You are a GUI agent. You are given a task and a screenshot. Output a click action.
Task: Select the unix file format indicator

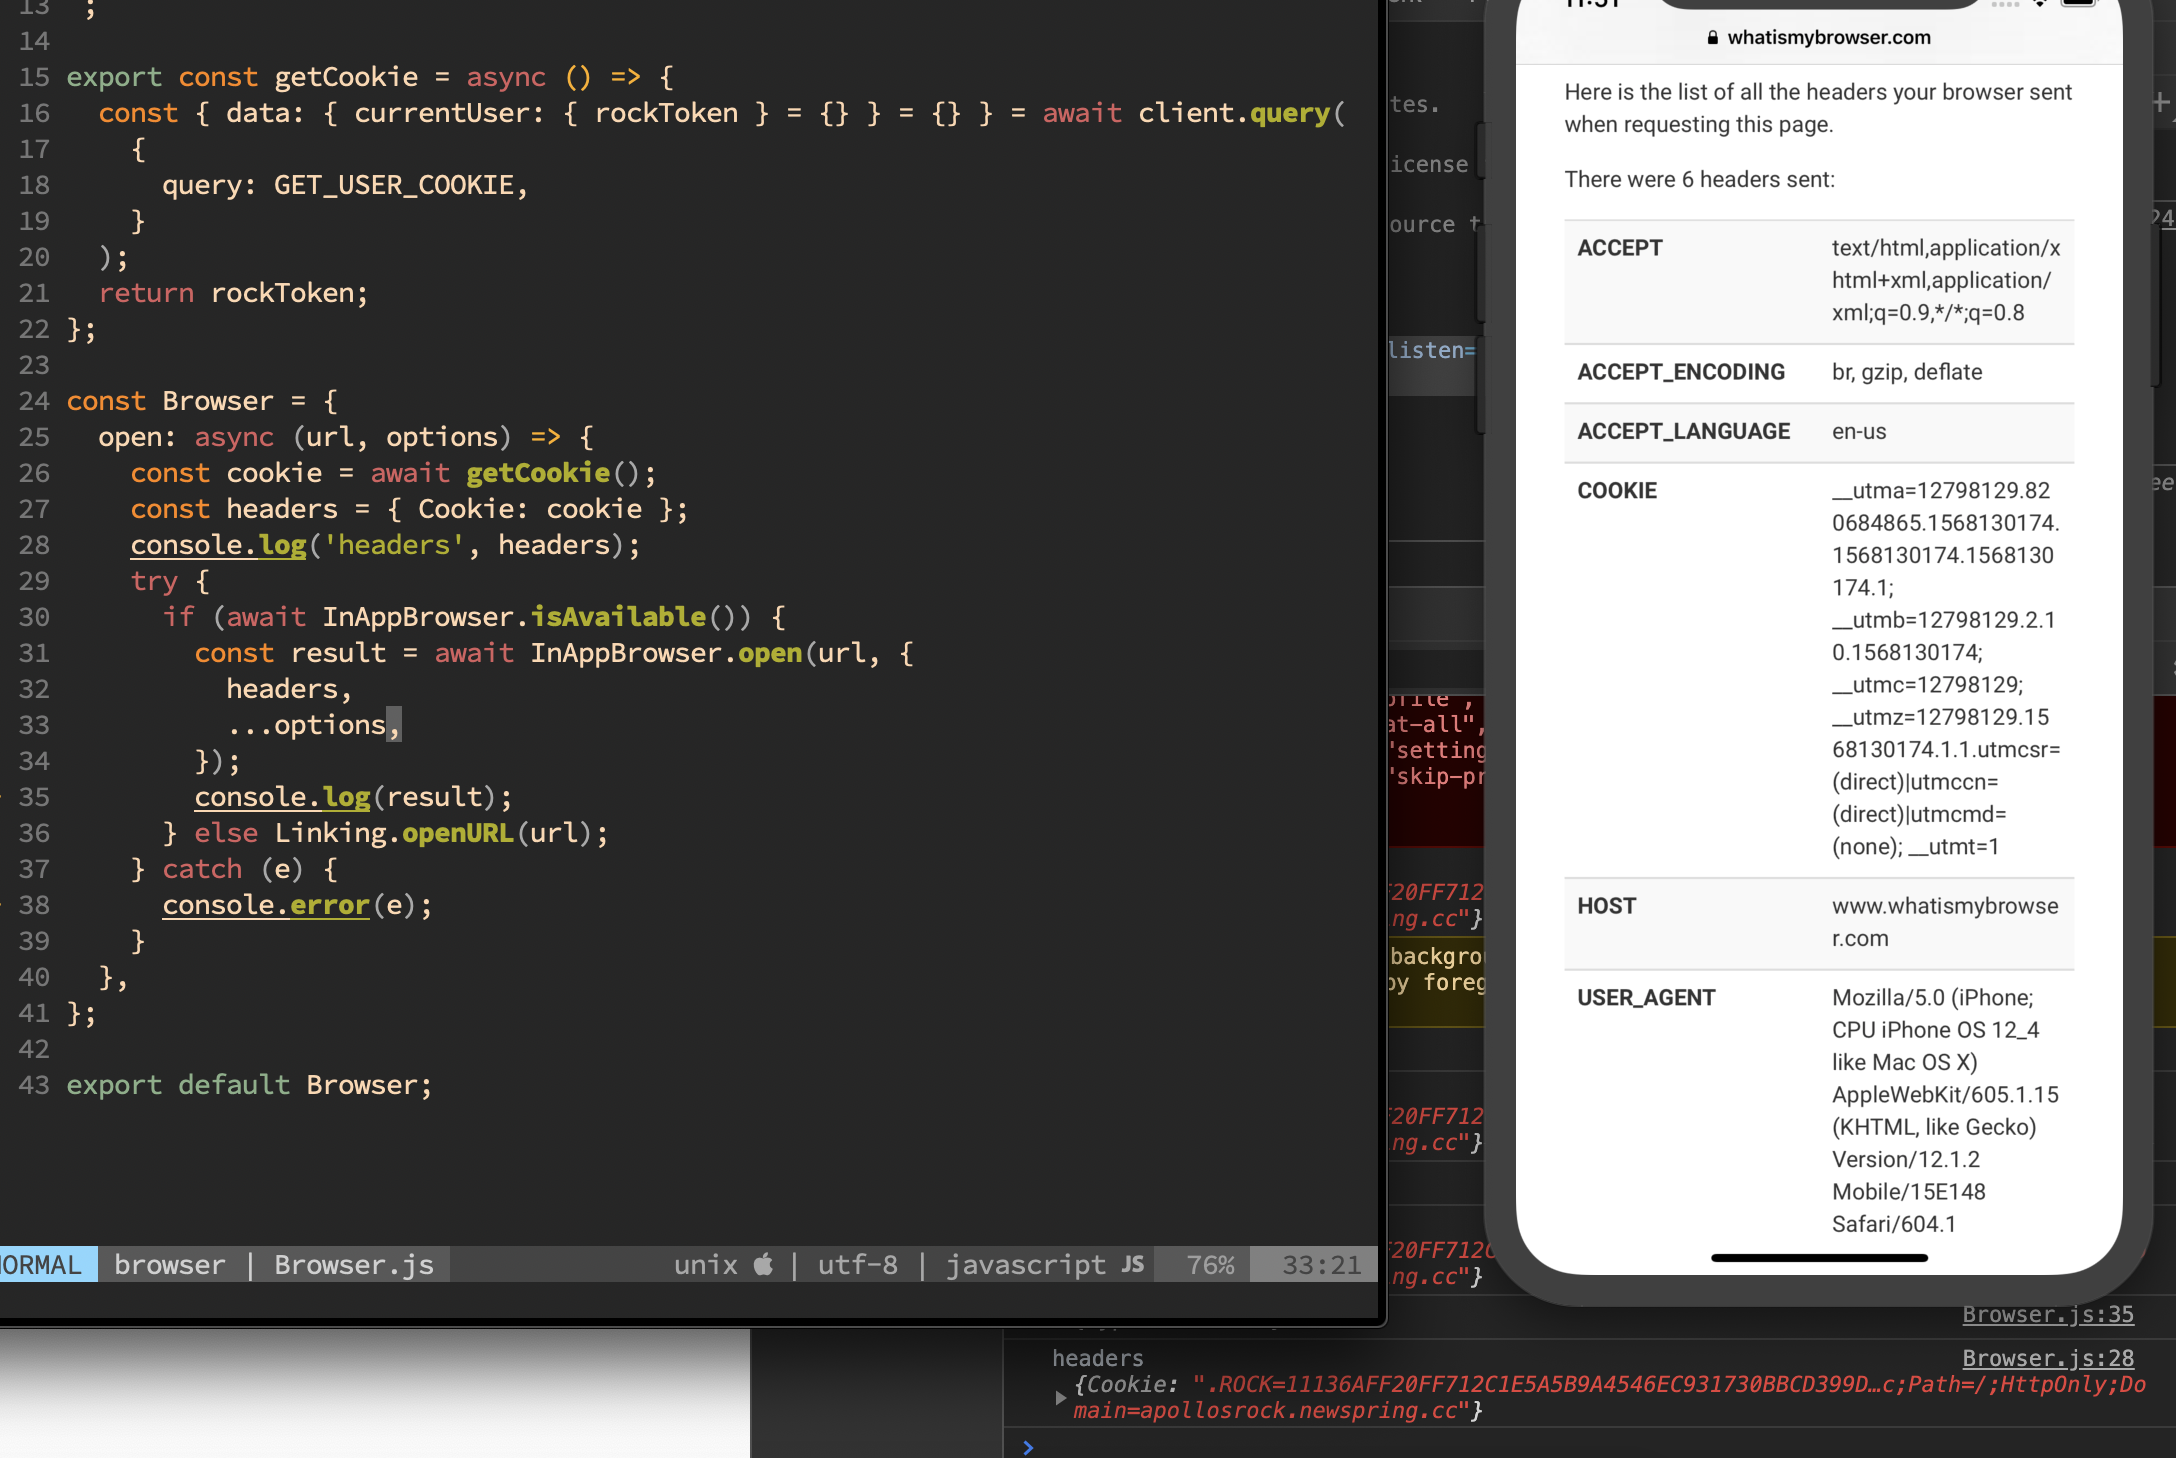(x=706, y=1264)
